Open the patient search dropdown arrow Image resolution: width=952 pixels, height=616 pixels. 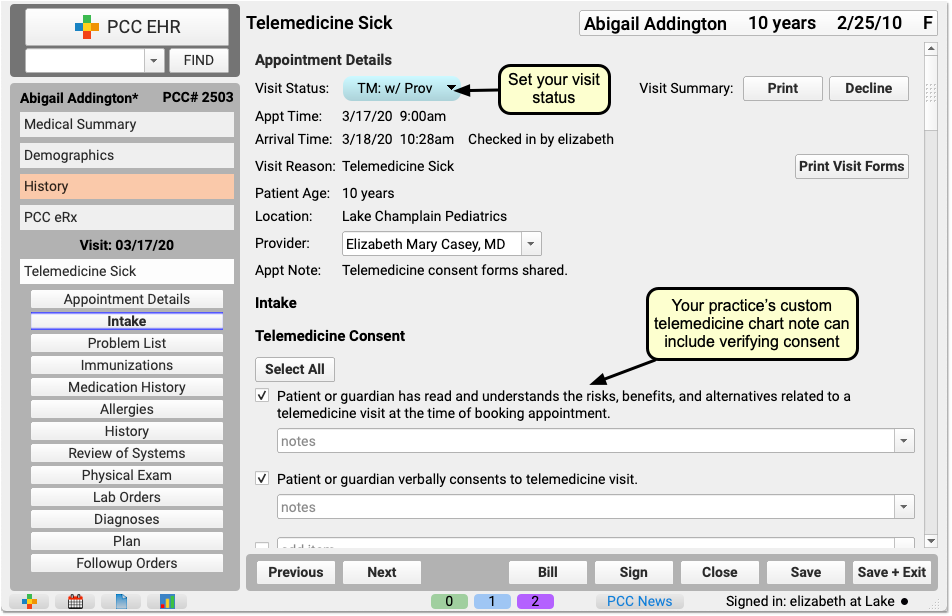[x=154, y=60]
